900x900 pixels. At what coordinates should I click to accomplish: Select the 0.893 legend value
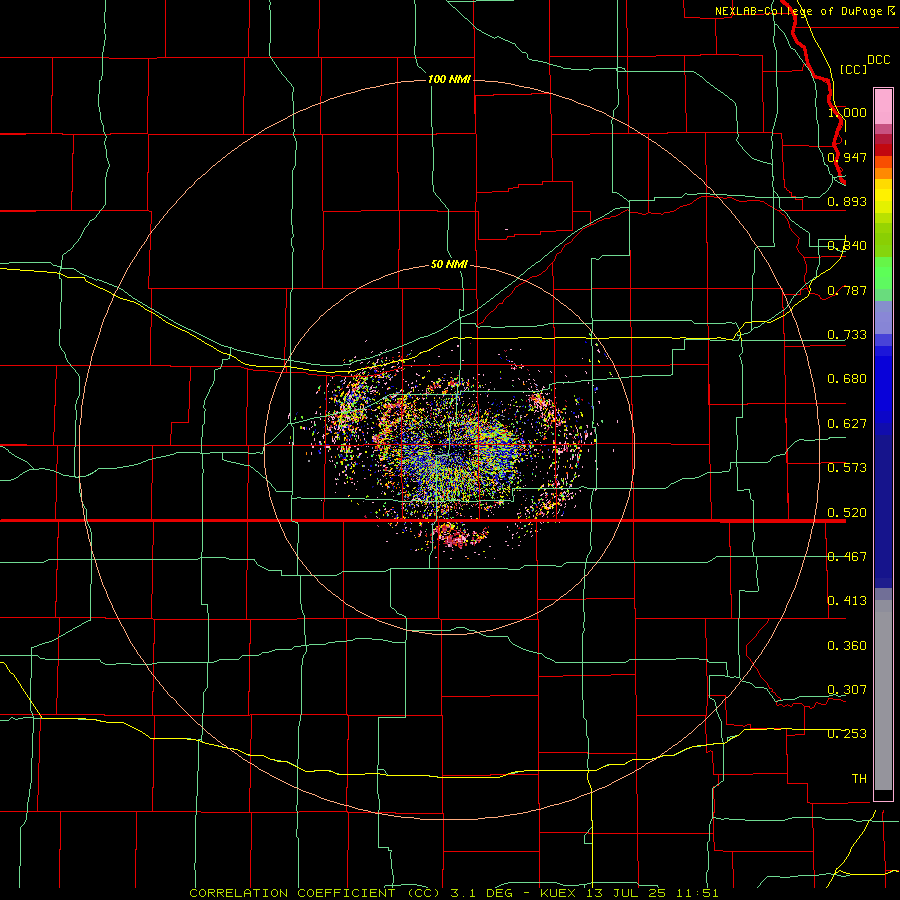tap(847, 201)
